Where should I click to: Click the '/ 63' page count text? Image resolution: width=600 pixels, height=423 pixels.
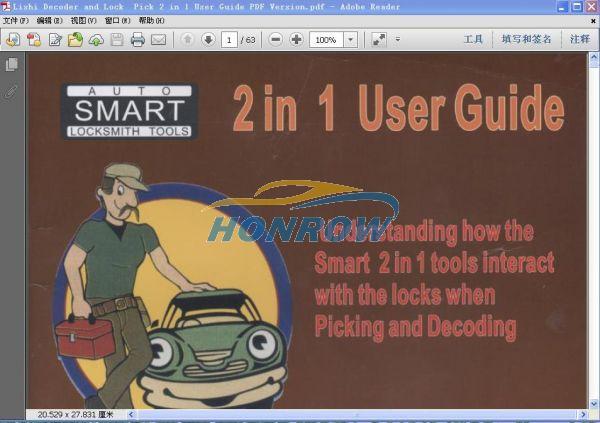(x=248, y=40)
